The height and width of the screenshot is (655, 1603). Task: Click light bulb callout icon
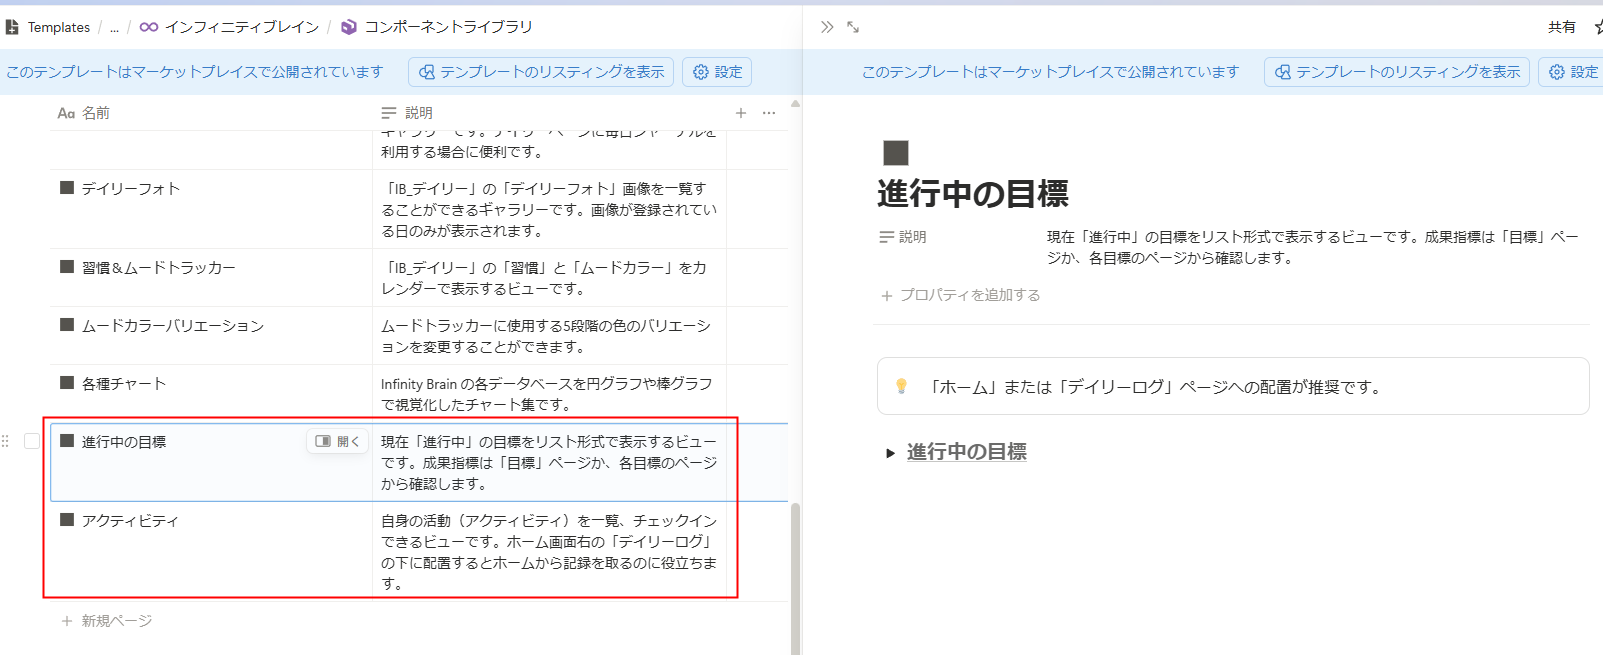tap(901, 386)
